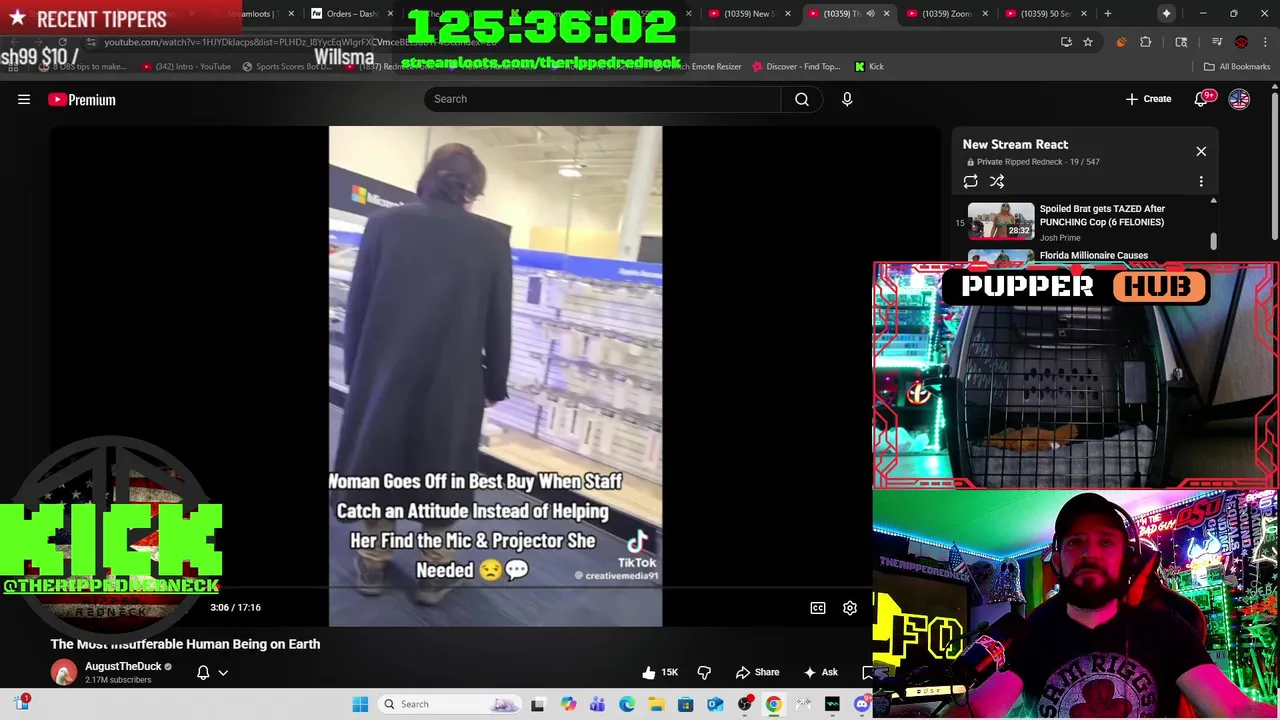1280x720 pixels.
Task: Share the video
Action: point(757,672)
